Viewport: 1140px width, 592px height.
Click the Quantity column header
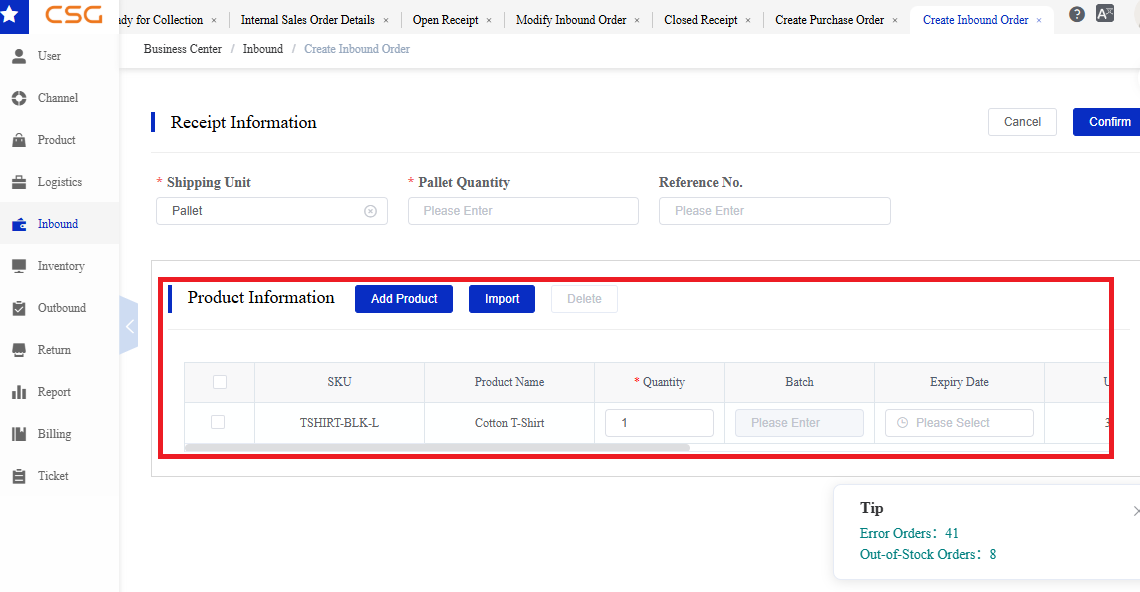point(659,382)
